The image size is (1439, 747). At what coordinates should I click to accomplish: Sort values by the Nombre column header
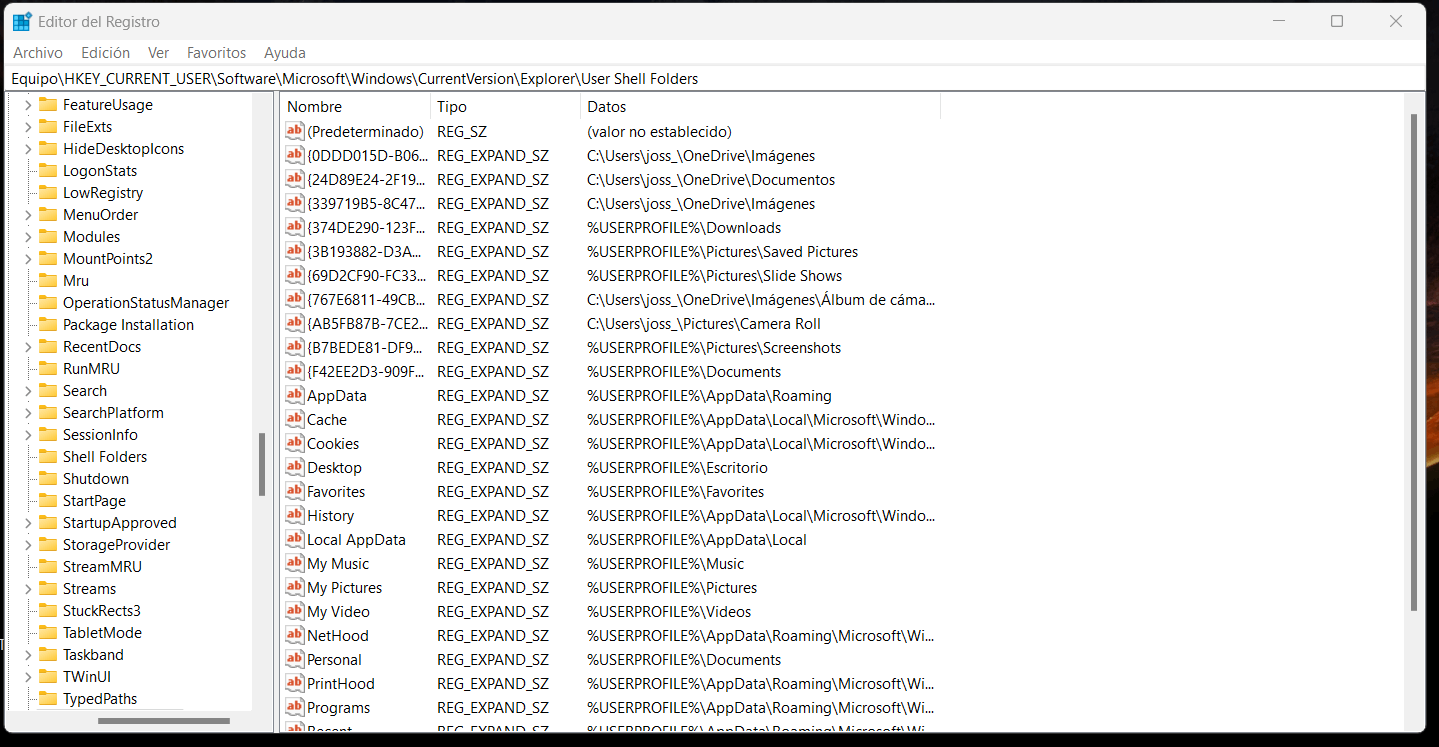[x=355, y=106]
